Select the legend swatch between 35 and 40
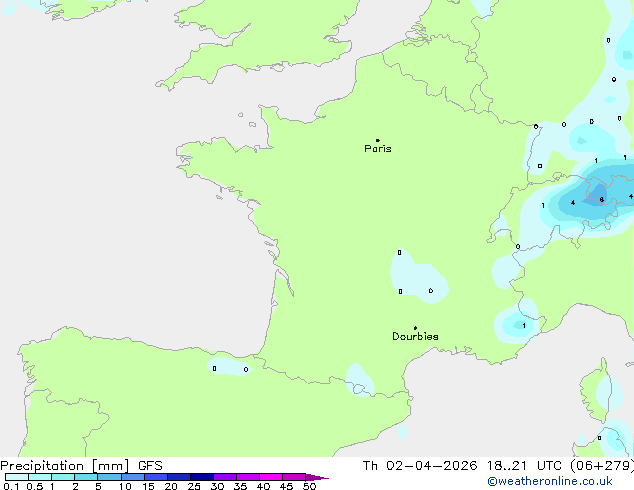Viewport: 634px width, 490px height. point(248,477)
